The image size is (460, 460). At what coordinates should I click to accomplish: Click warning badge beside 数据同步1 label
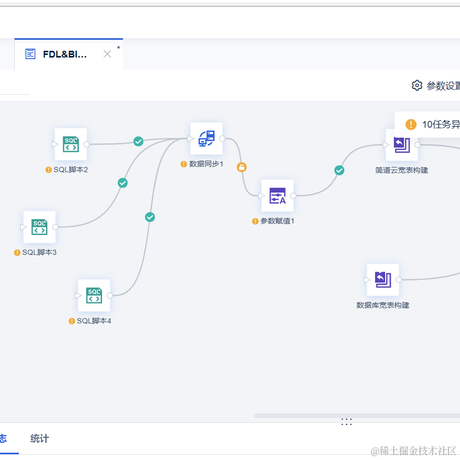click(184, 164)
